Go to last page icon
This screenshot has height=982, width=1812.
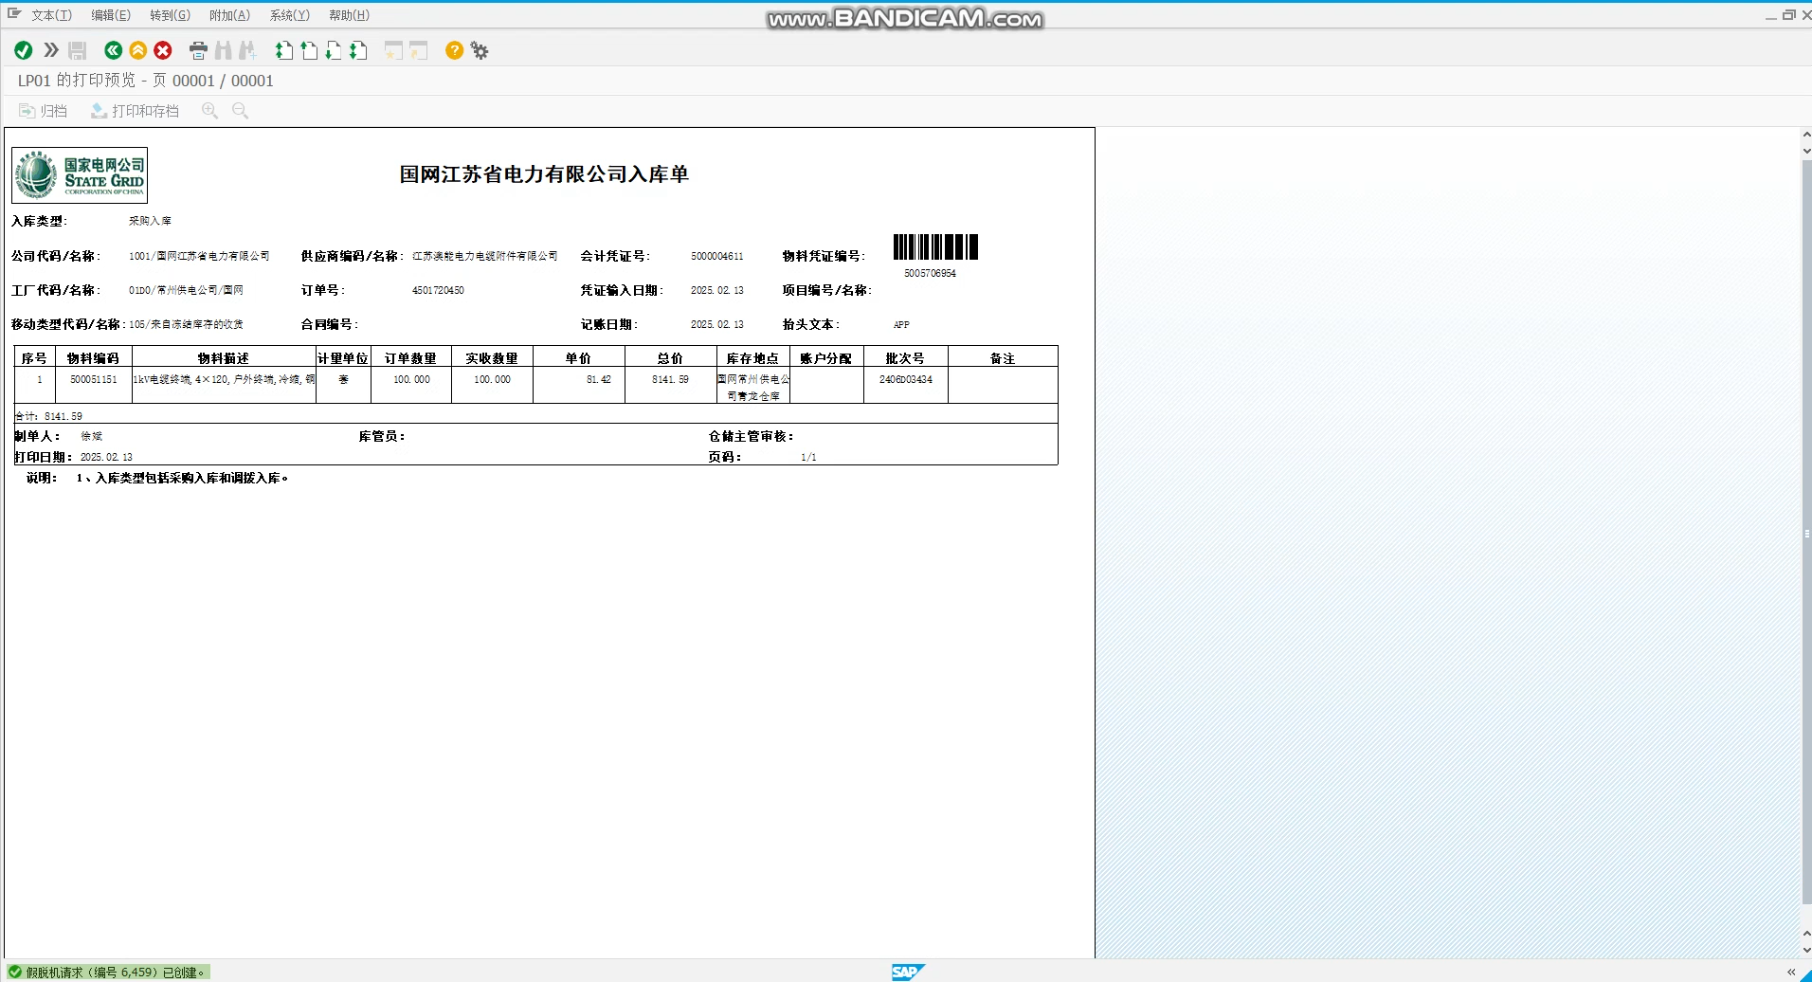pyautogui.click(x=359, y=51)
